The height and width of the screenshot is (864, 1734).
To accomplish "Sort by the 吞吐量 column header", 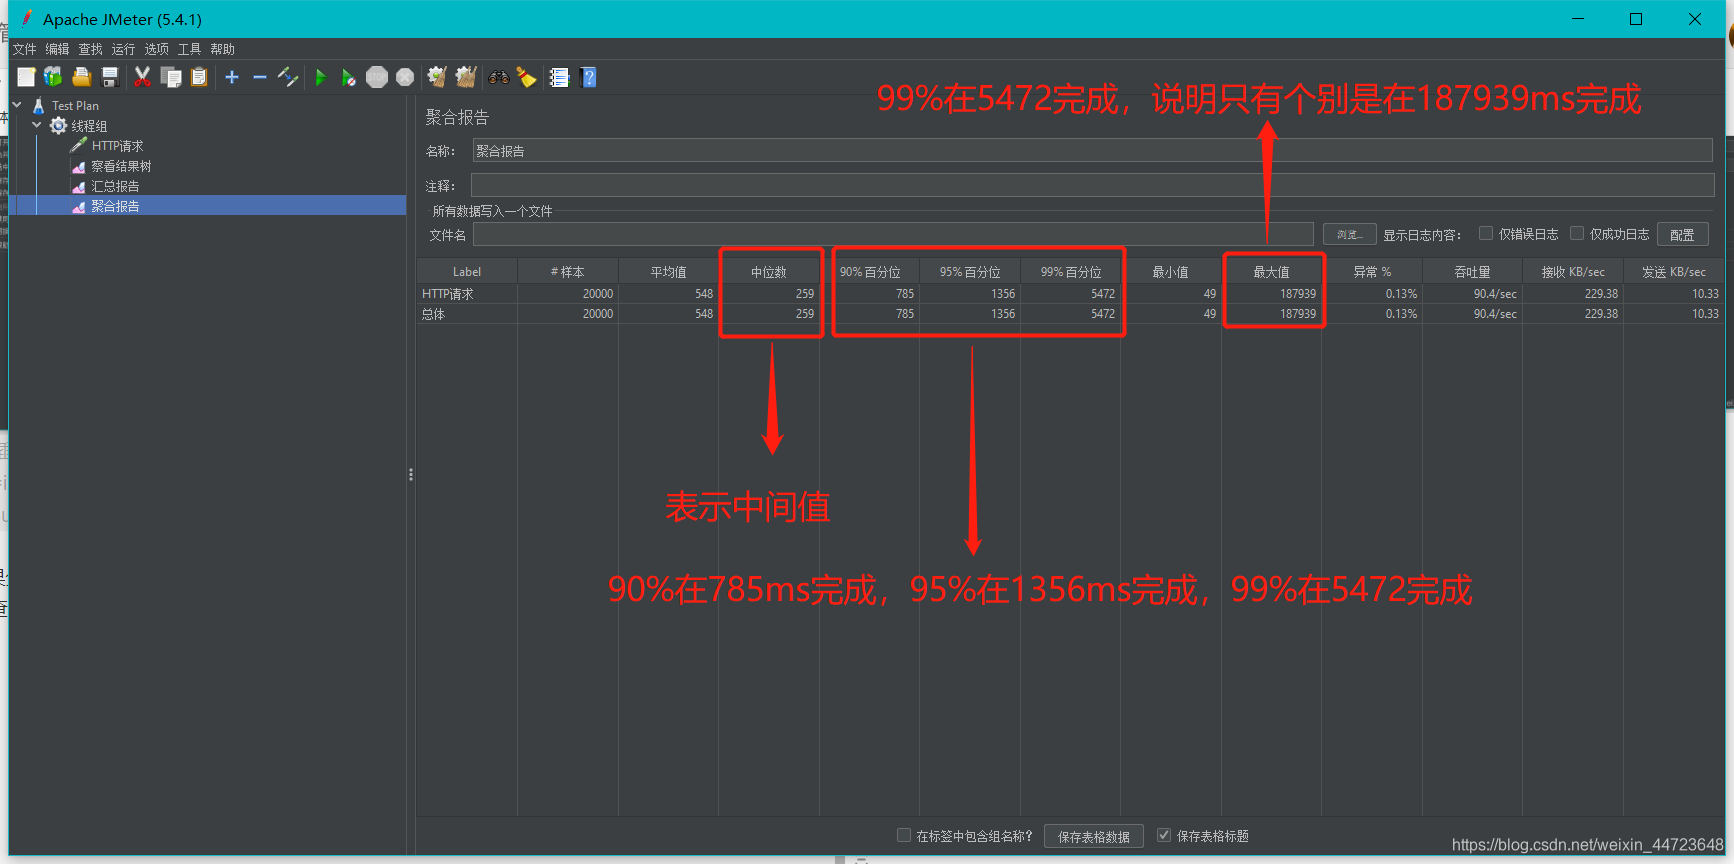I will click(1473, 272).
